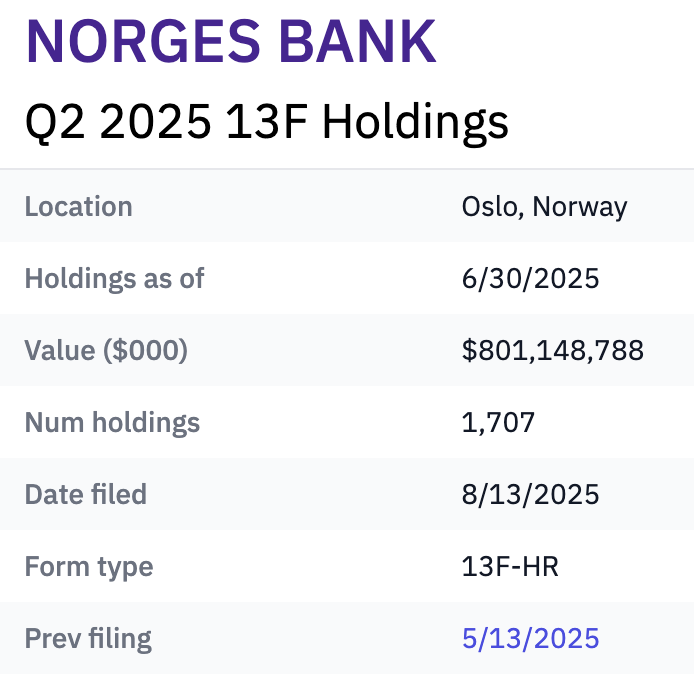694x676 pixels.
Task: Select the Value ($000) label
Action: click(106, 351)
